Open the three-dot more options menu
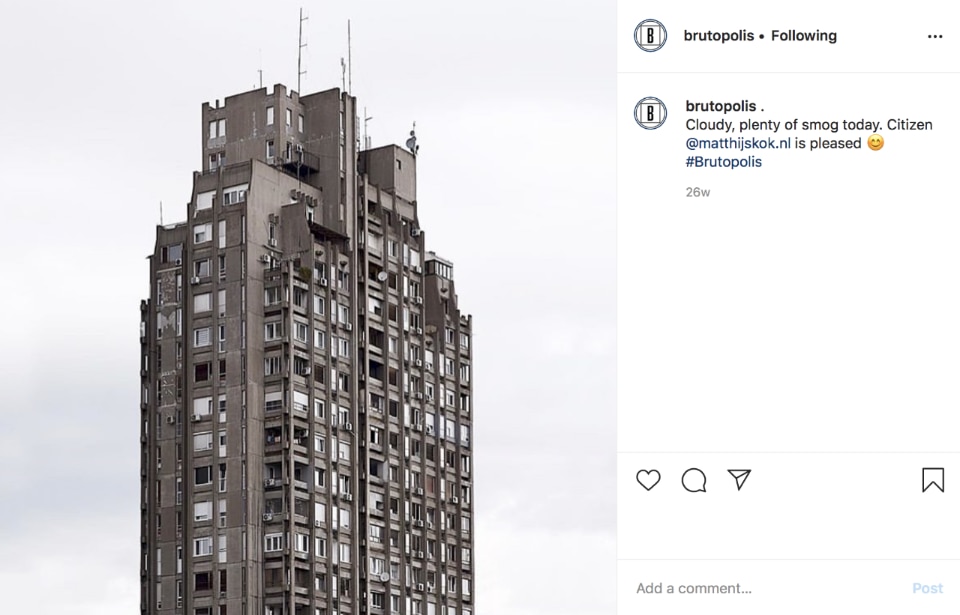The height and width of the screenshot is (615, 960). pyautogui.click(x=935, y=37)
